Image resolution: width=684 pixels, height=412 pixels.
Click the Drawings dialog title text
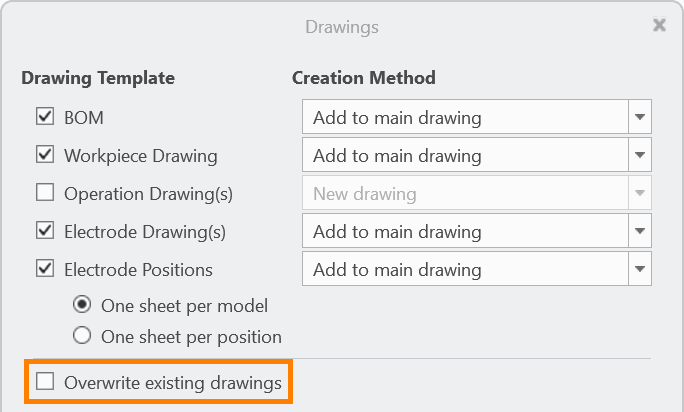pos(342,26)
